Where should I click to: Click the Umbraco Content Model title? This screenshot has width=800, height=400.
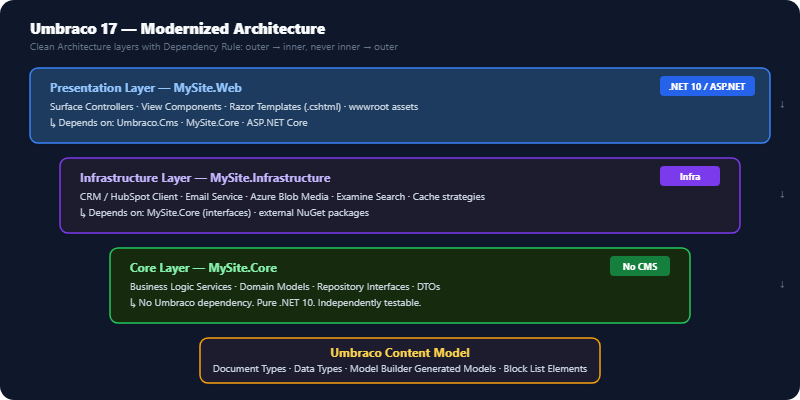pyautogui.click(x=400, y=353)
